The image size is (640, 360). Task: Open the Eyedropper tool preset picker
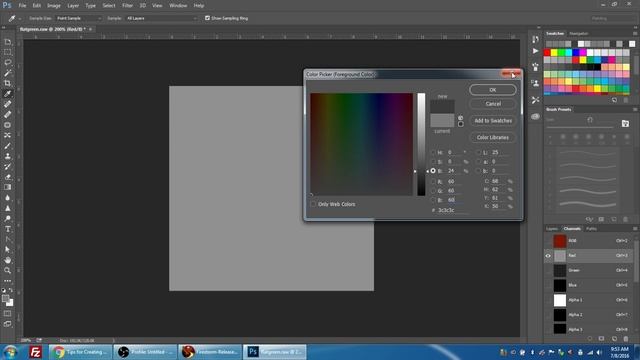pos(15,18)
